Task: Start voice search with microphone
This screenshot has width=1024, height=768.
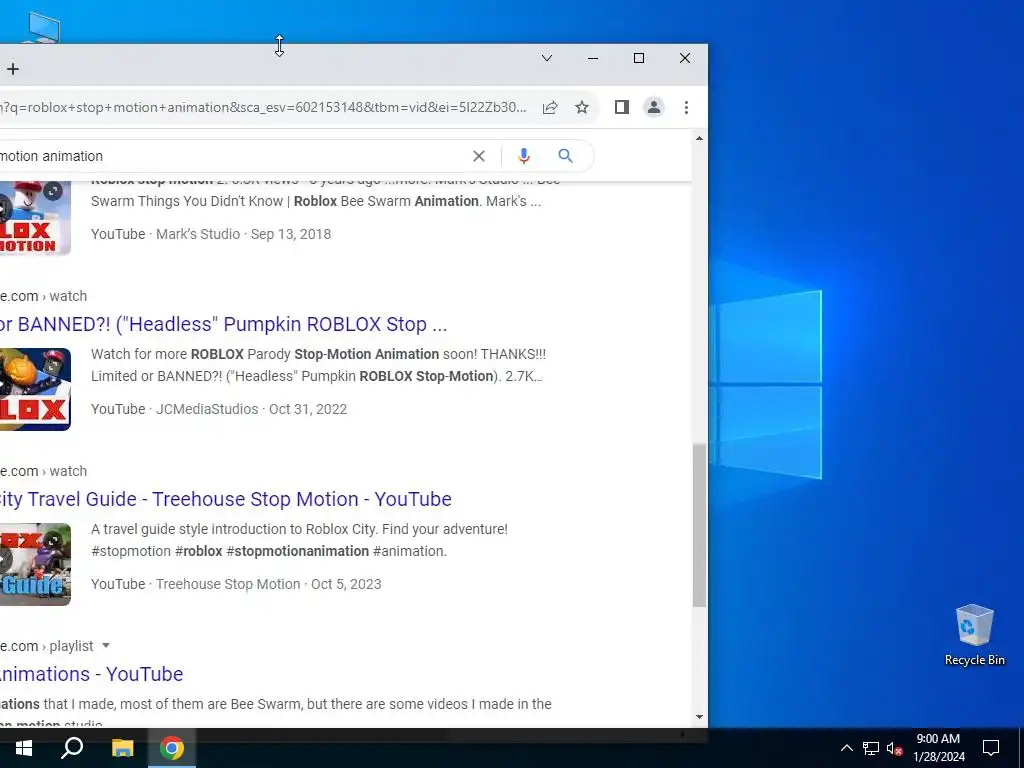Action: (524, 156)
